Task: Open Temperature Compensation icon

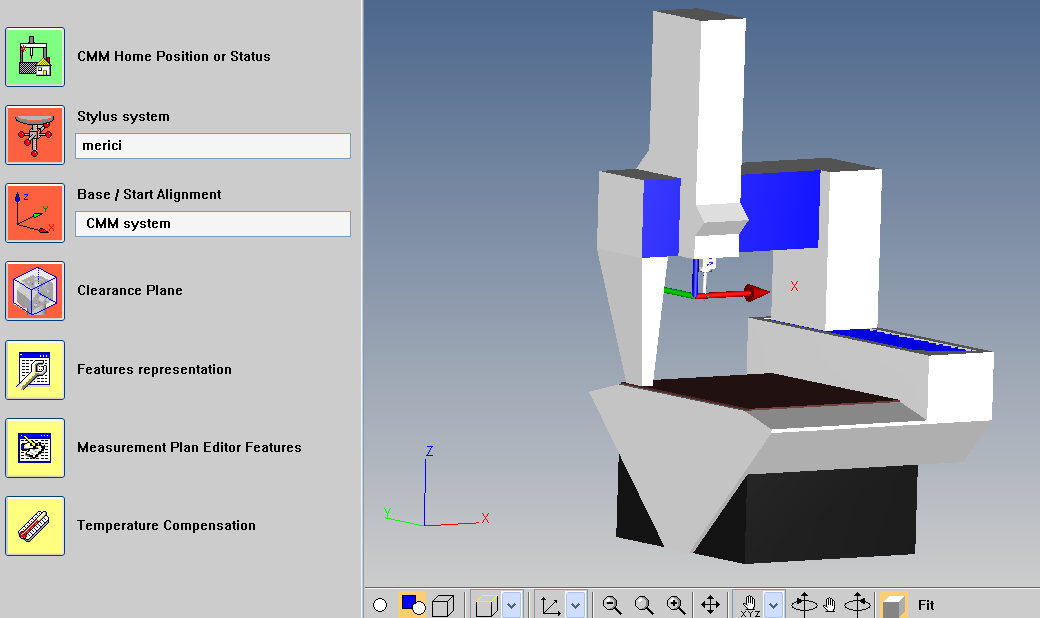Action: (x=35, y=526)
